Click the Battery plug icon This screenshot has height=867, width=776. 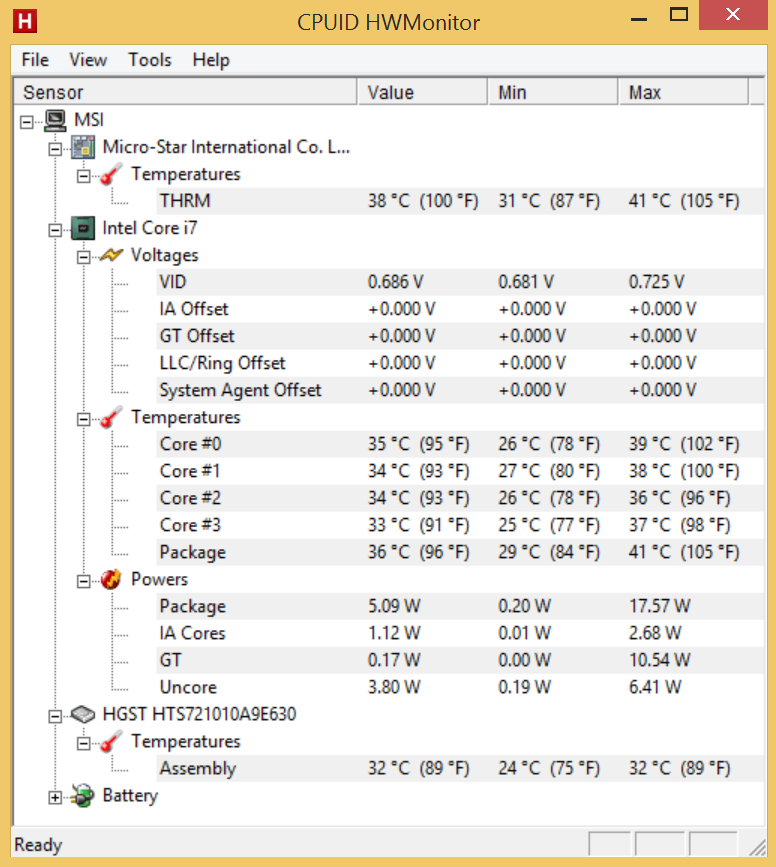tap(83, 796)
